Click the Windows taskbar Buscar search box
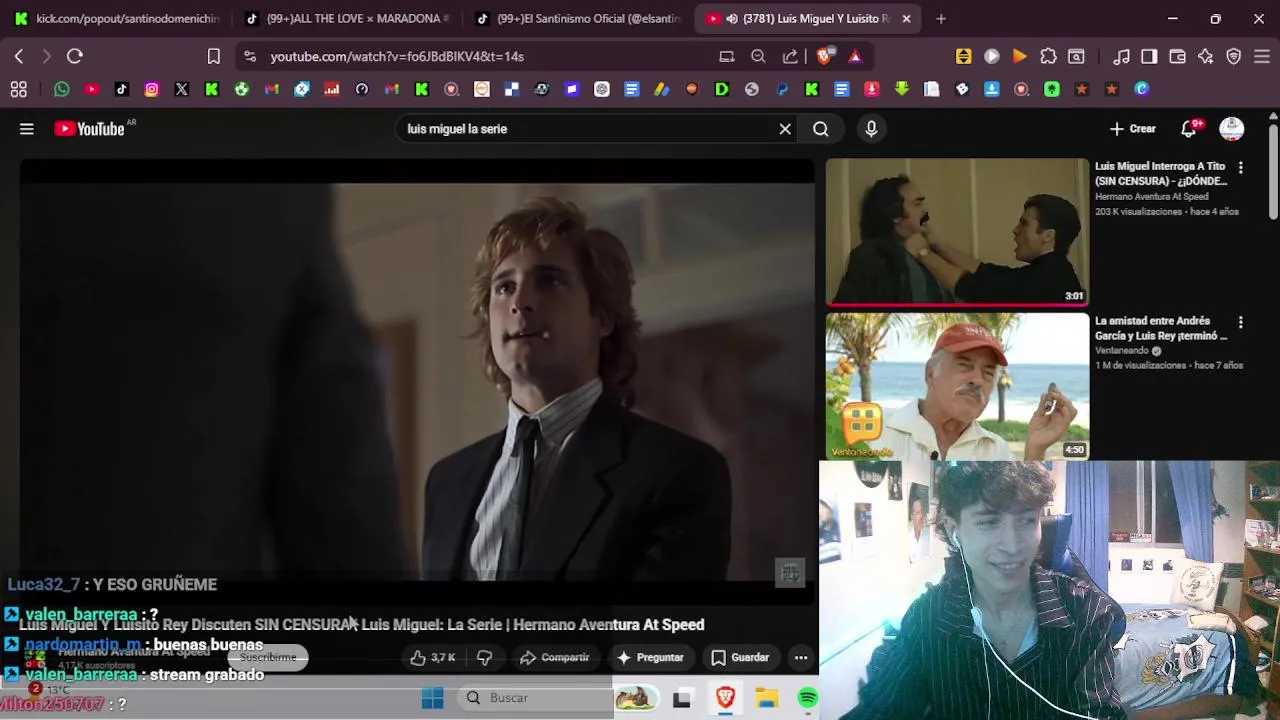Image resolution: width=1280 pixels, height=720 pixels. pos(535,698)
